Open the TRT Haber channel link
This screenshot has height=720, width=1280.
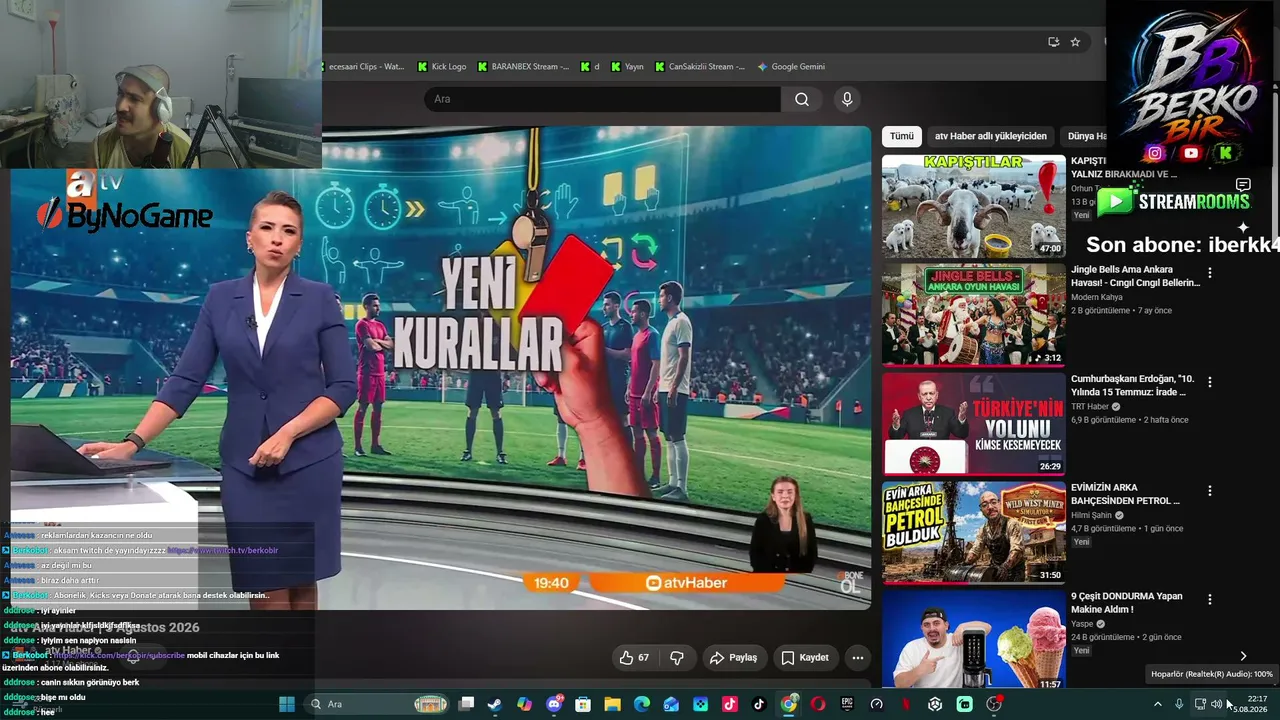tap(1090, 407)
